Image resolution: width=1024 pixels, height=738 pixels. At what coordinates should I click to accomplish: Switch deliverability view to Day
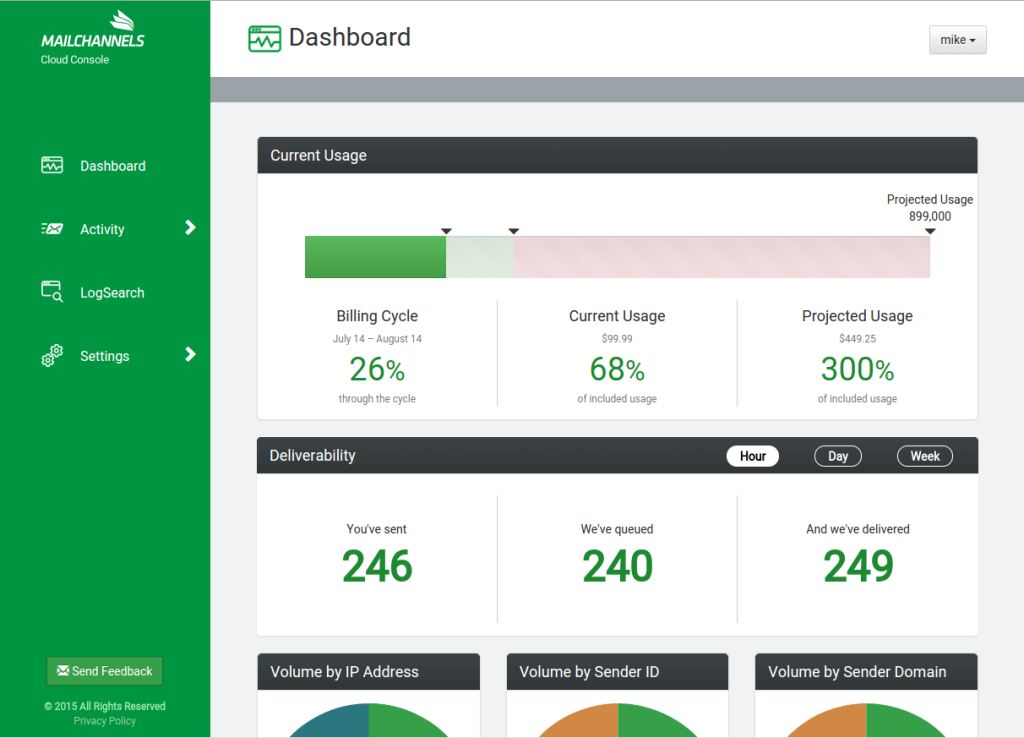[x=838, y=456]
